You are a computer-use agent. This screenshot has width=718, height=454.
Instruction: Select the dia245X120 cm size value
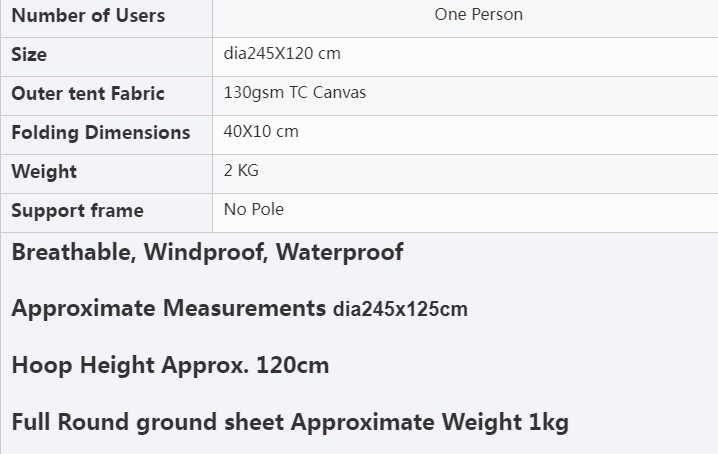pos(282,54)
